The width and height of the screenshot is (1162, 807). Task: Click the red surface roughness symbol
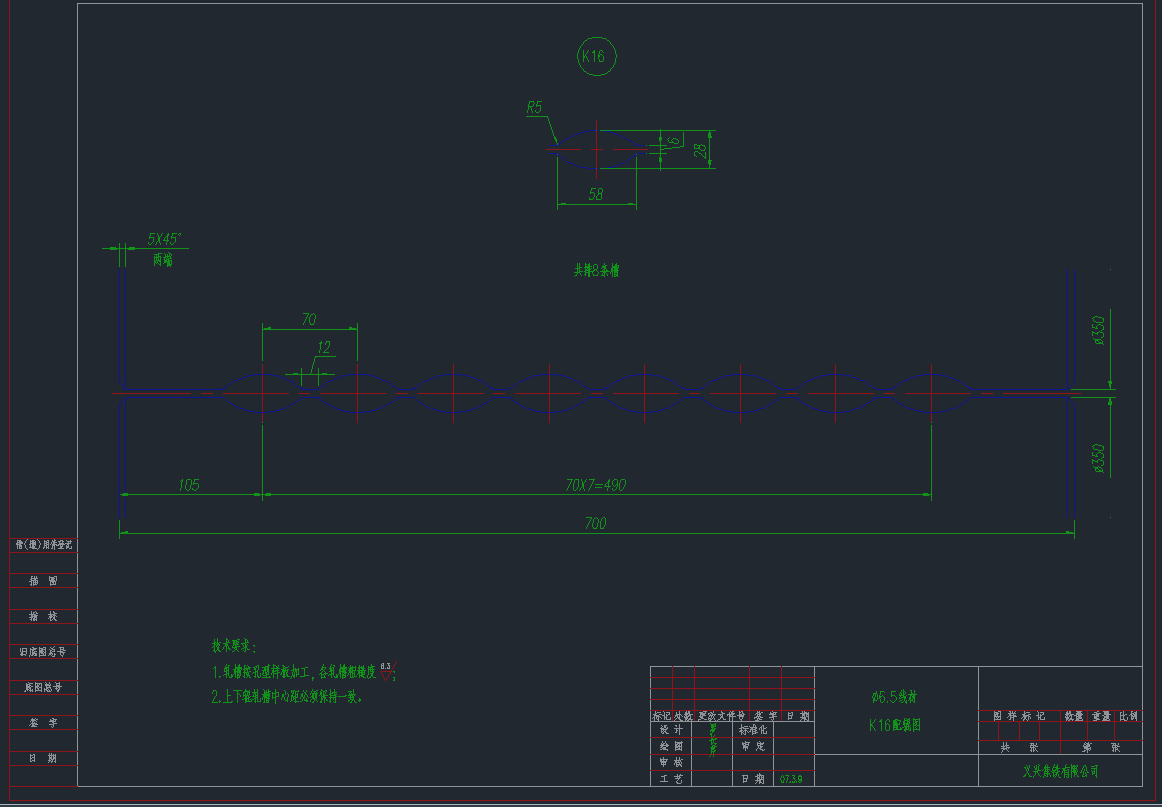[388, 671]
